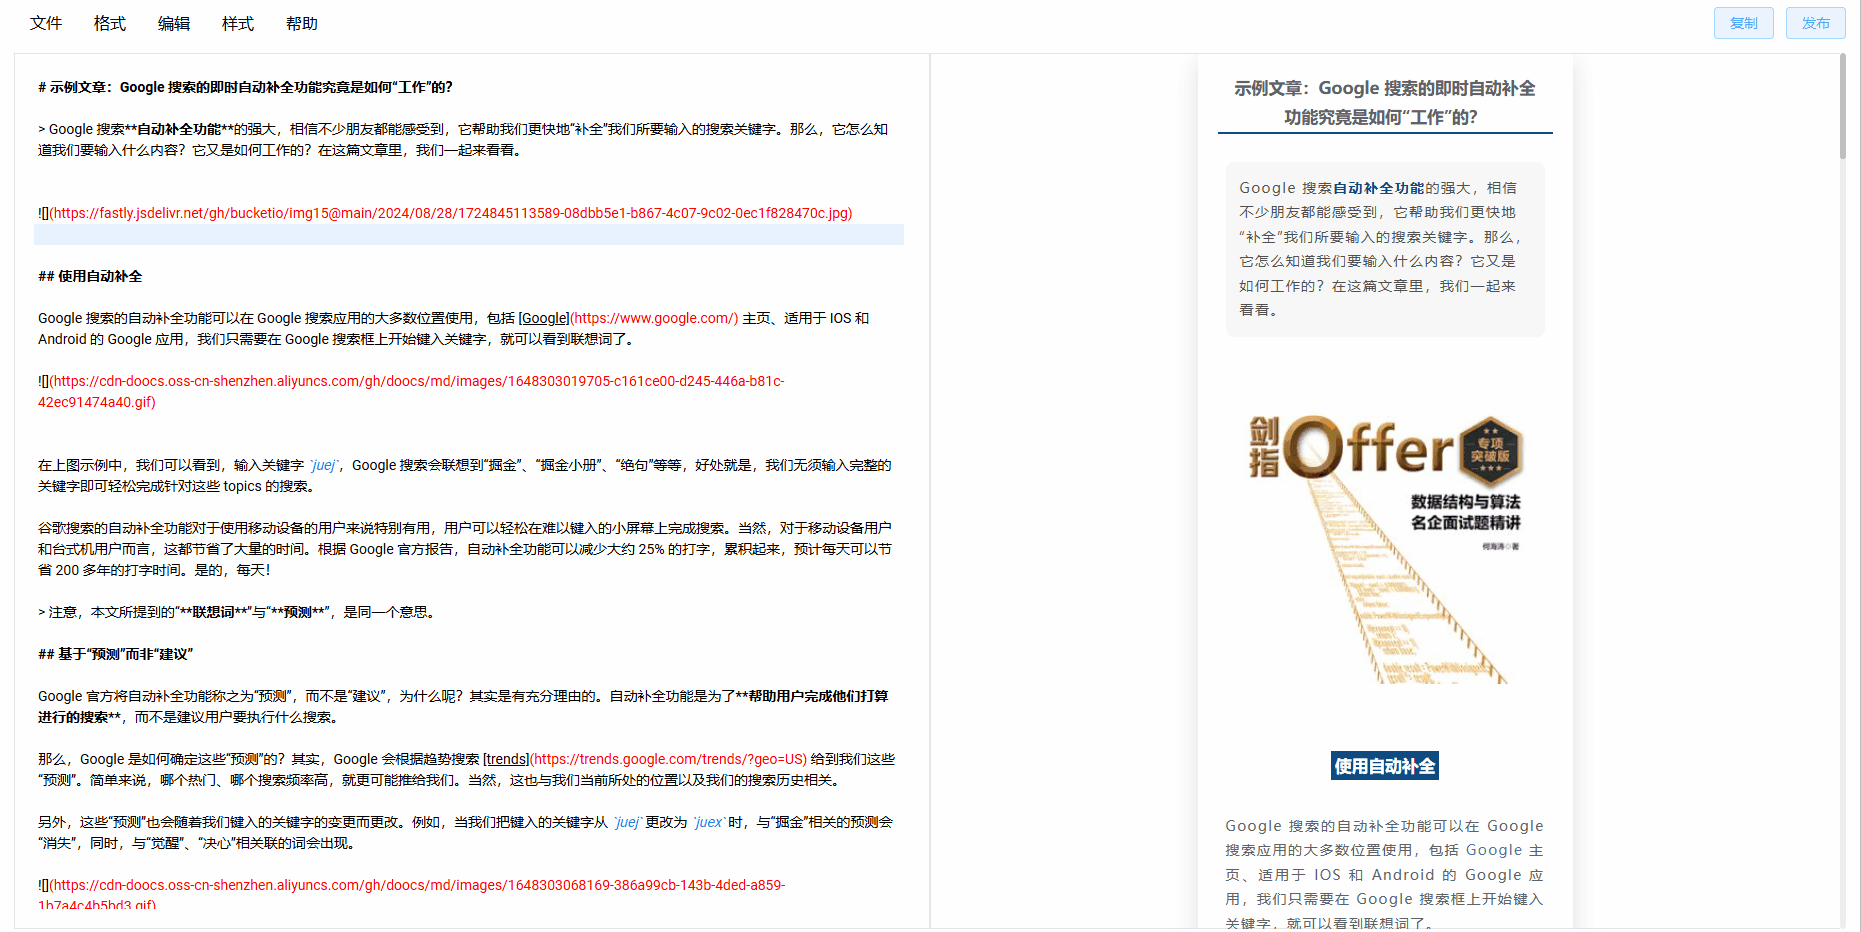
Task: Click the '> Google 搜索**自动补全功能**' quote line in editor
Action: tap(463, 140)
